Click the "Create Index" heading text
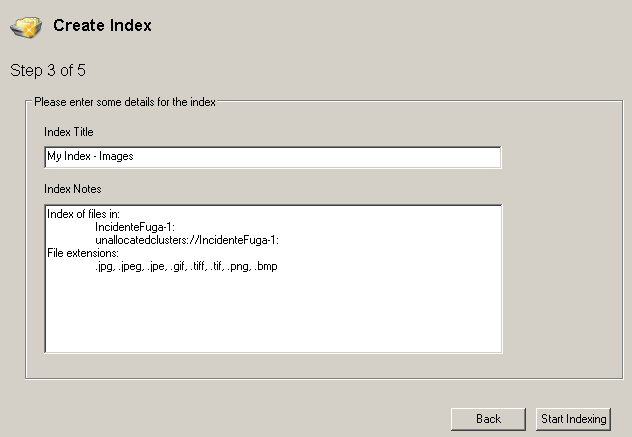 tap(102, 26)
